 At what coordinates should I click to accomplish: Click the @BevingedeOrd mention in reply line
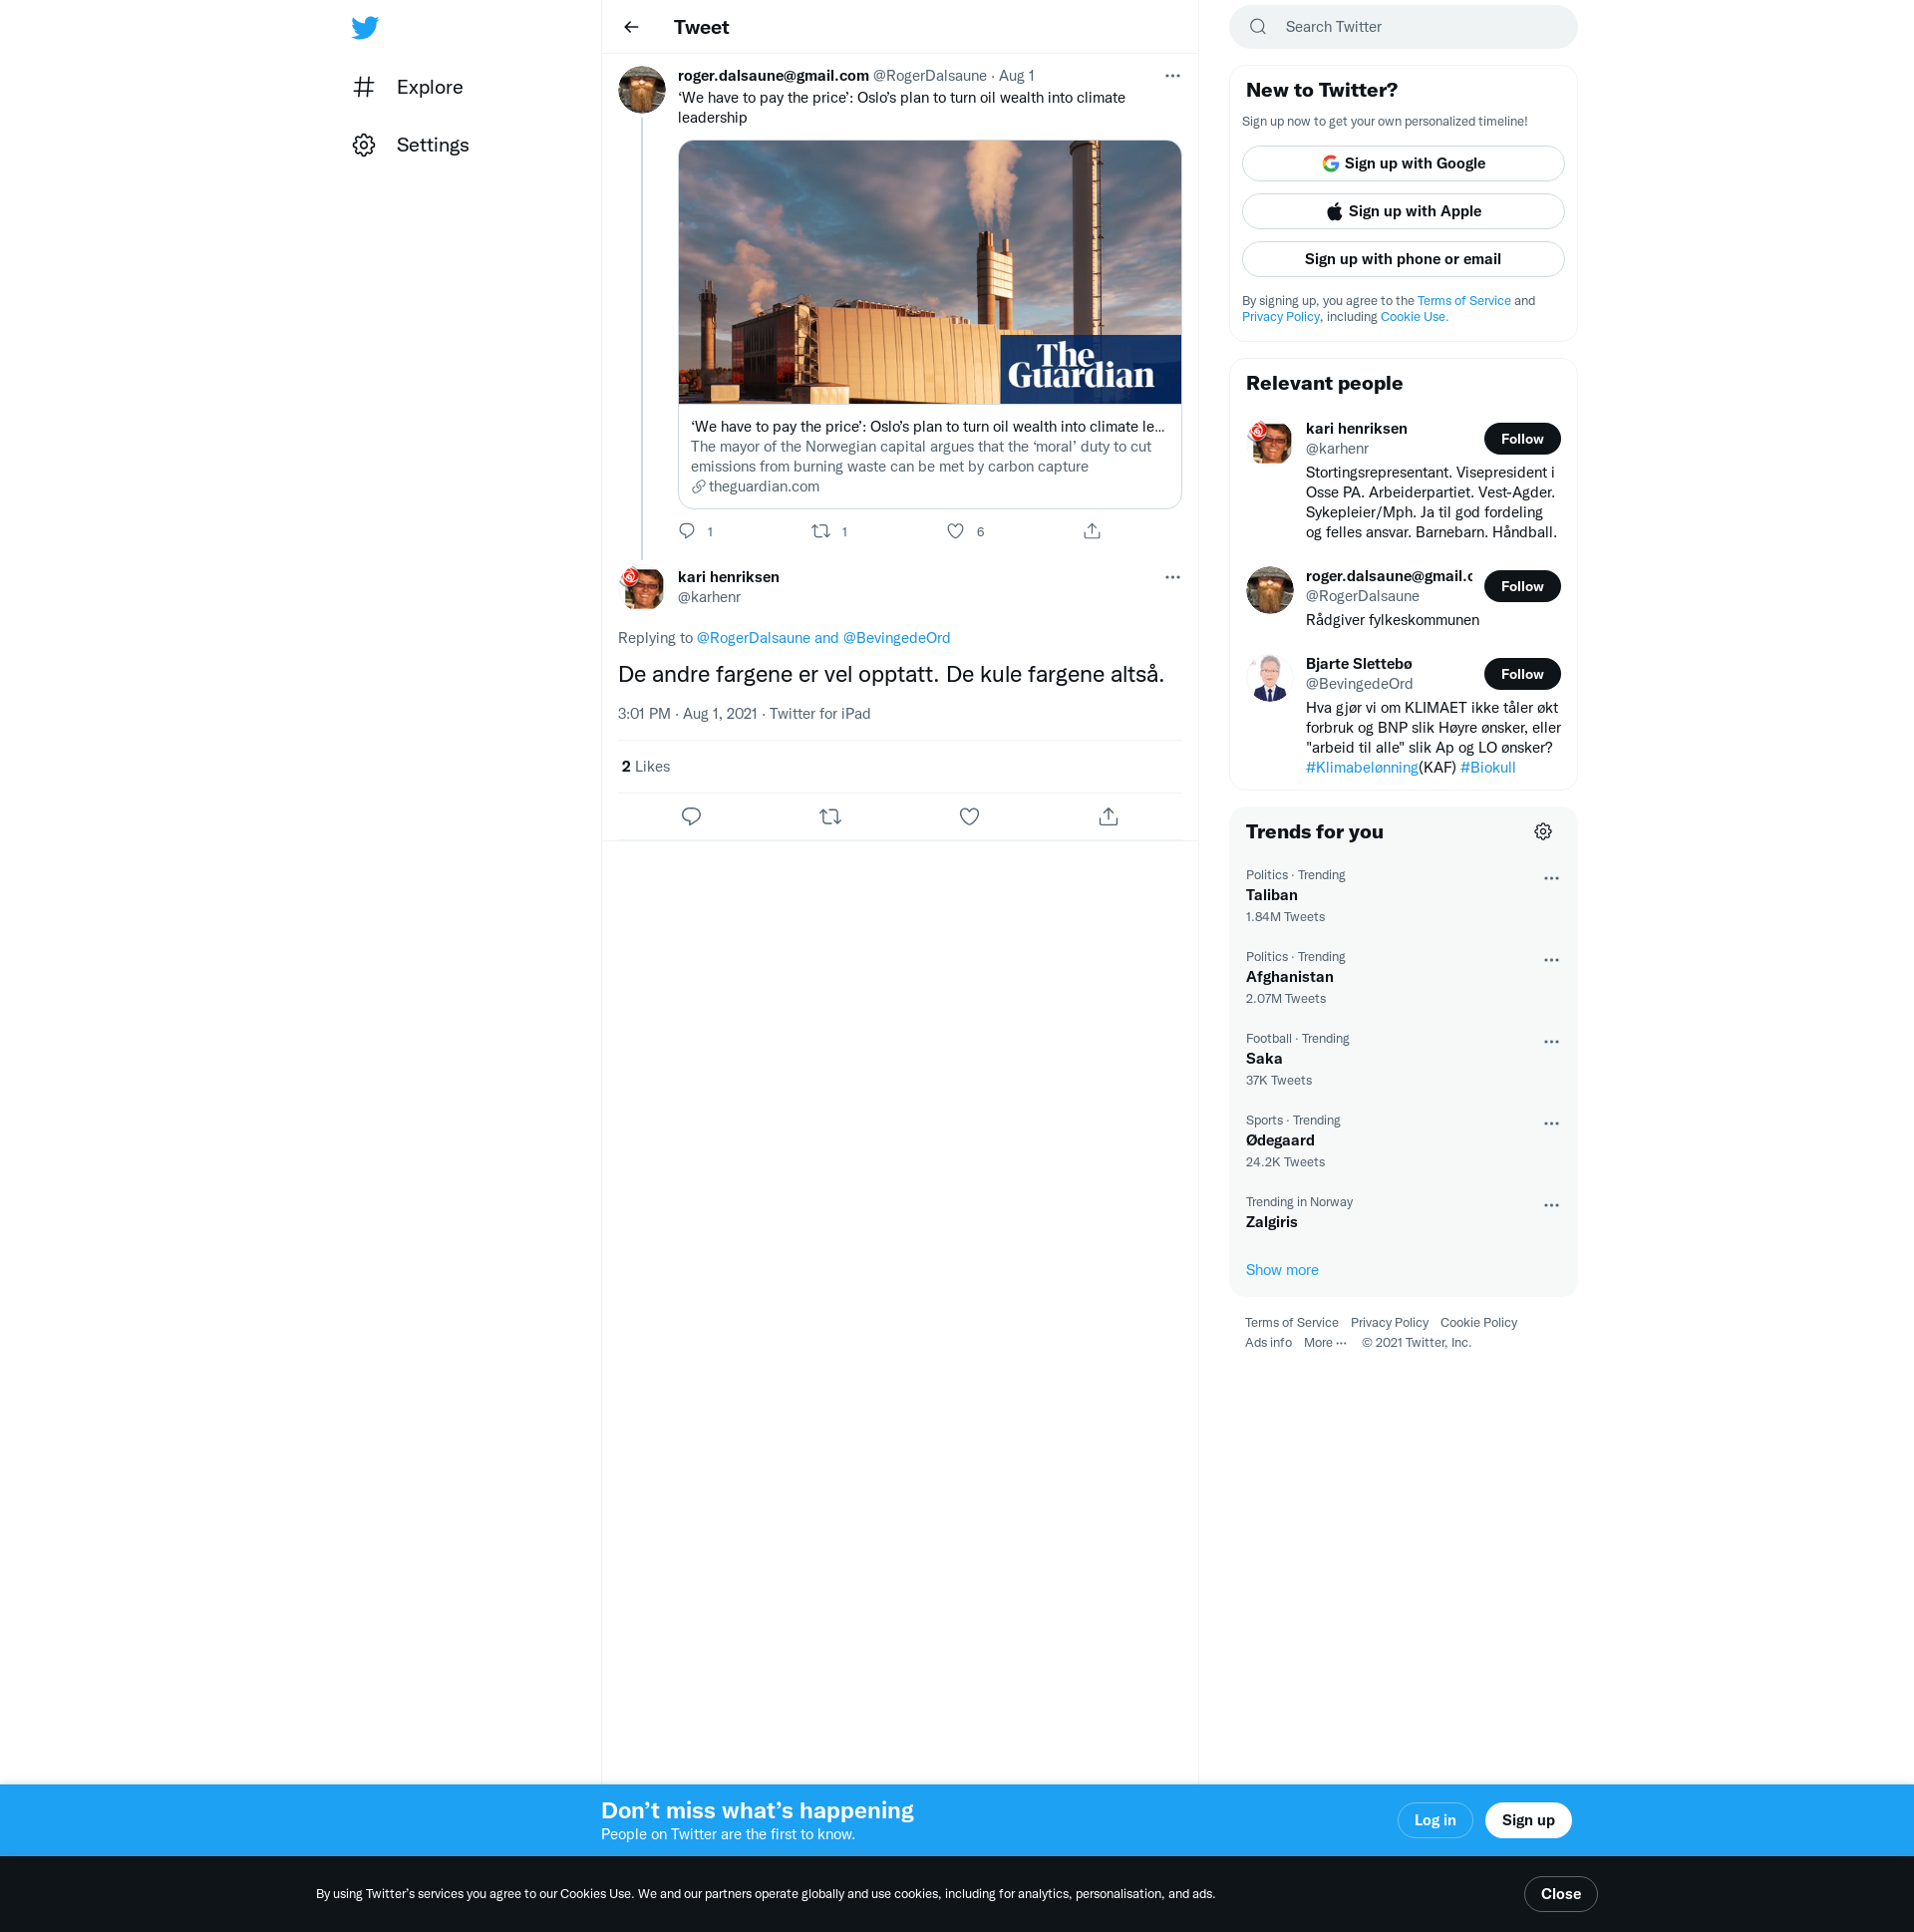896,638
